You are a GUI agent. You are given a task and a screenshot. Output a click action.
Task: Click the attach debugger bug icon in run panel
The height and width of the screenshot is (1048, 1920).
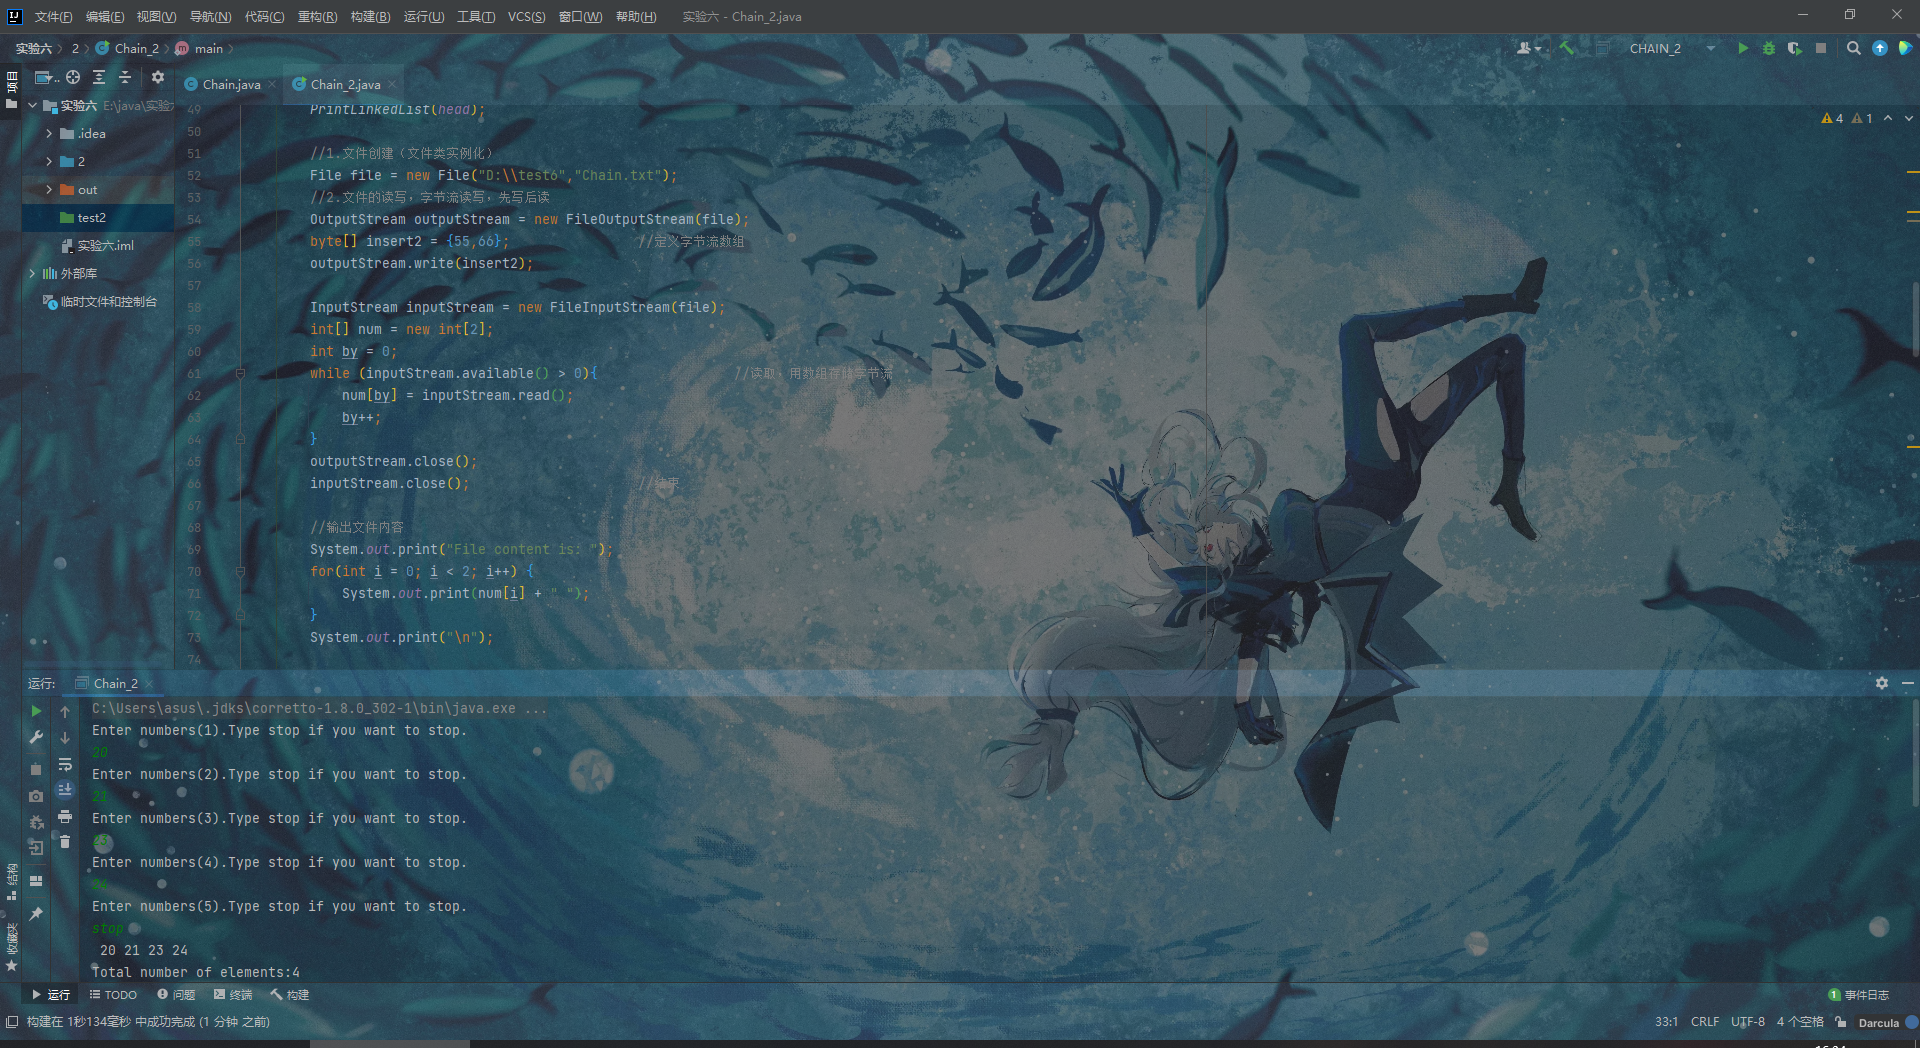tap(36, 822)
